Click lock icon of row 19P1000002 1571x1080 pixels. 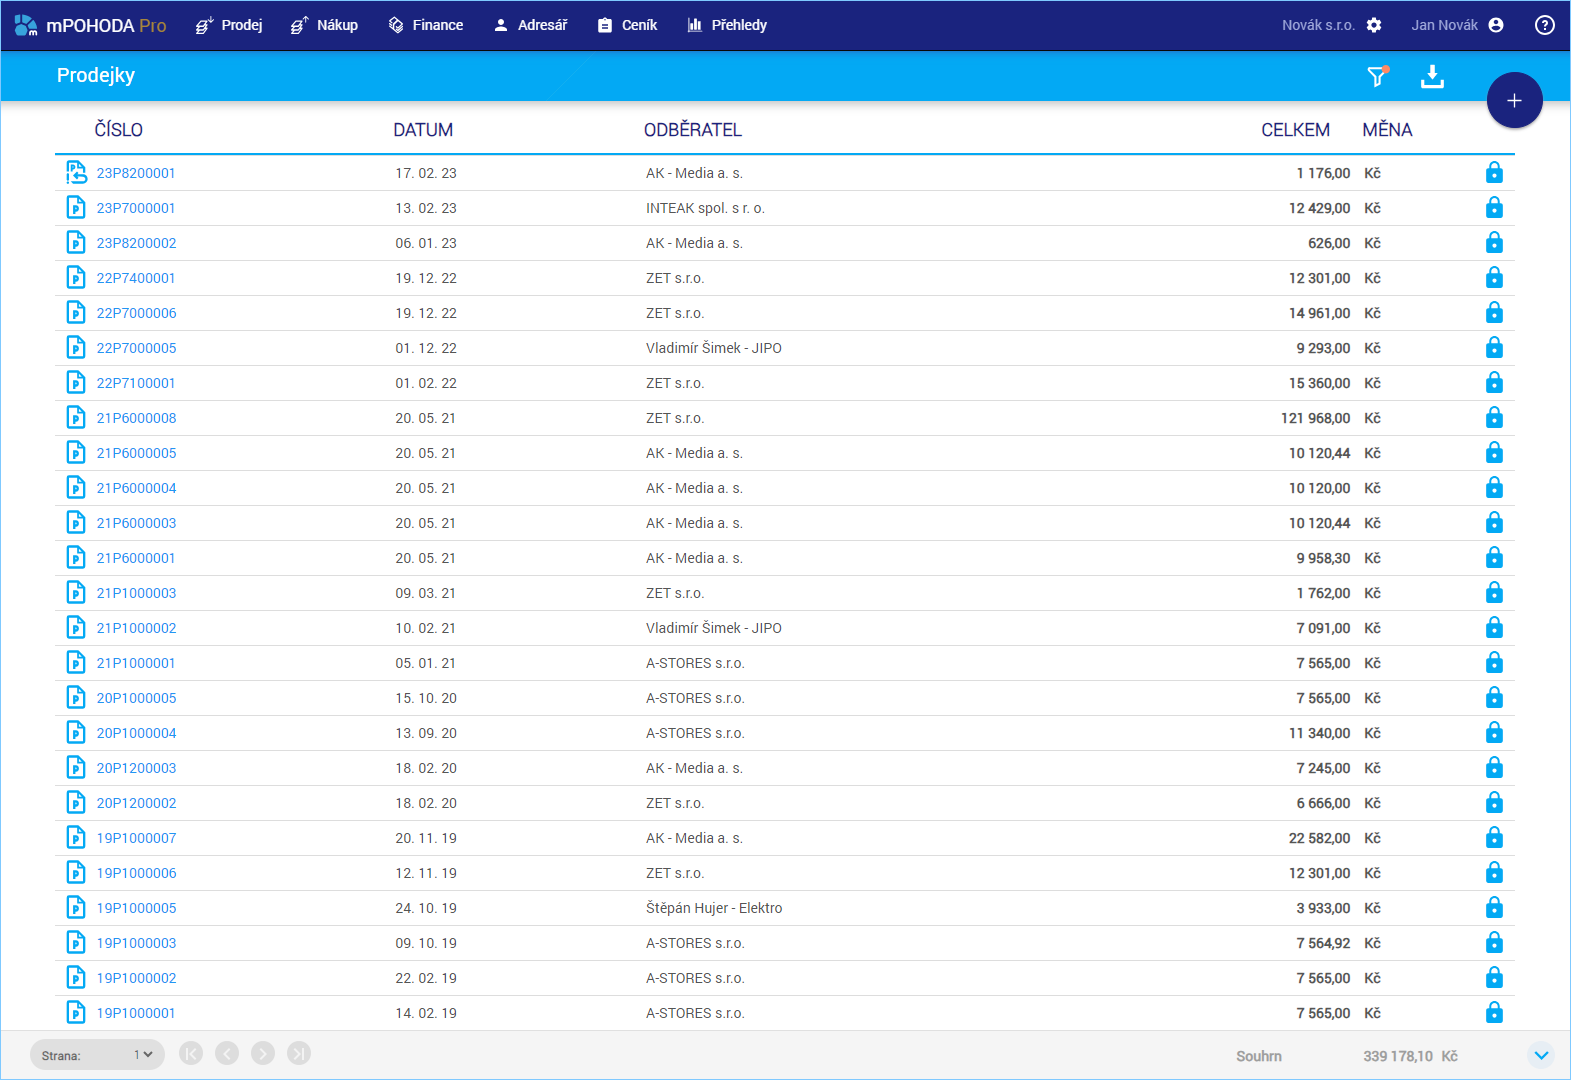[x=1494, y=978]
